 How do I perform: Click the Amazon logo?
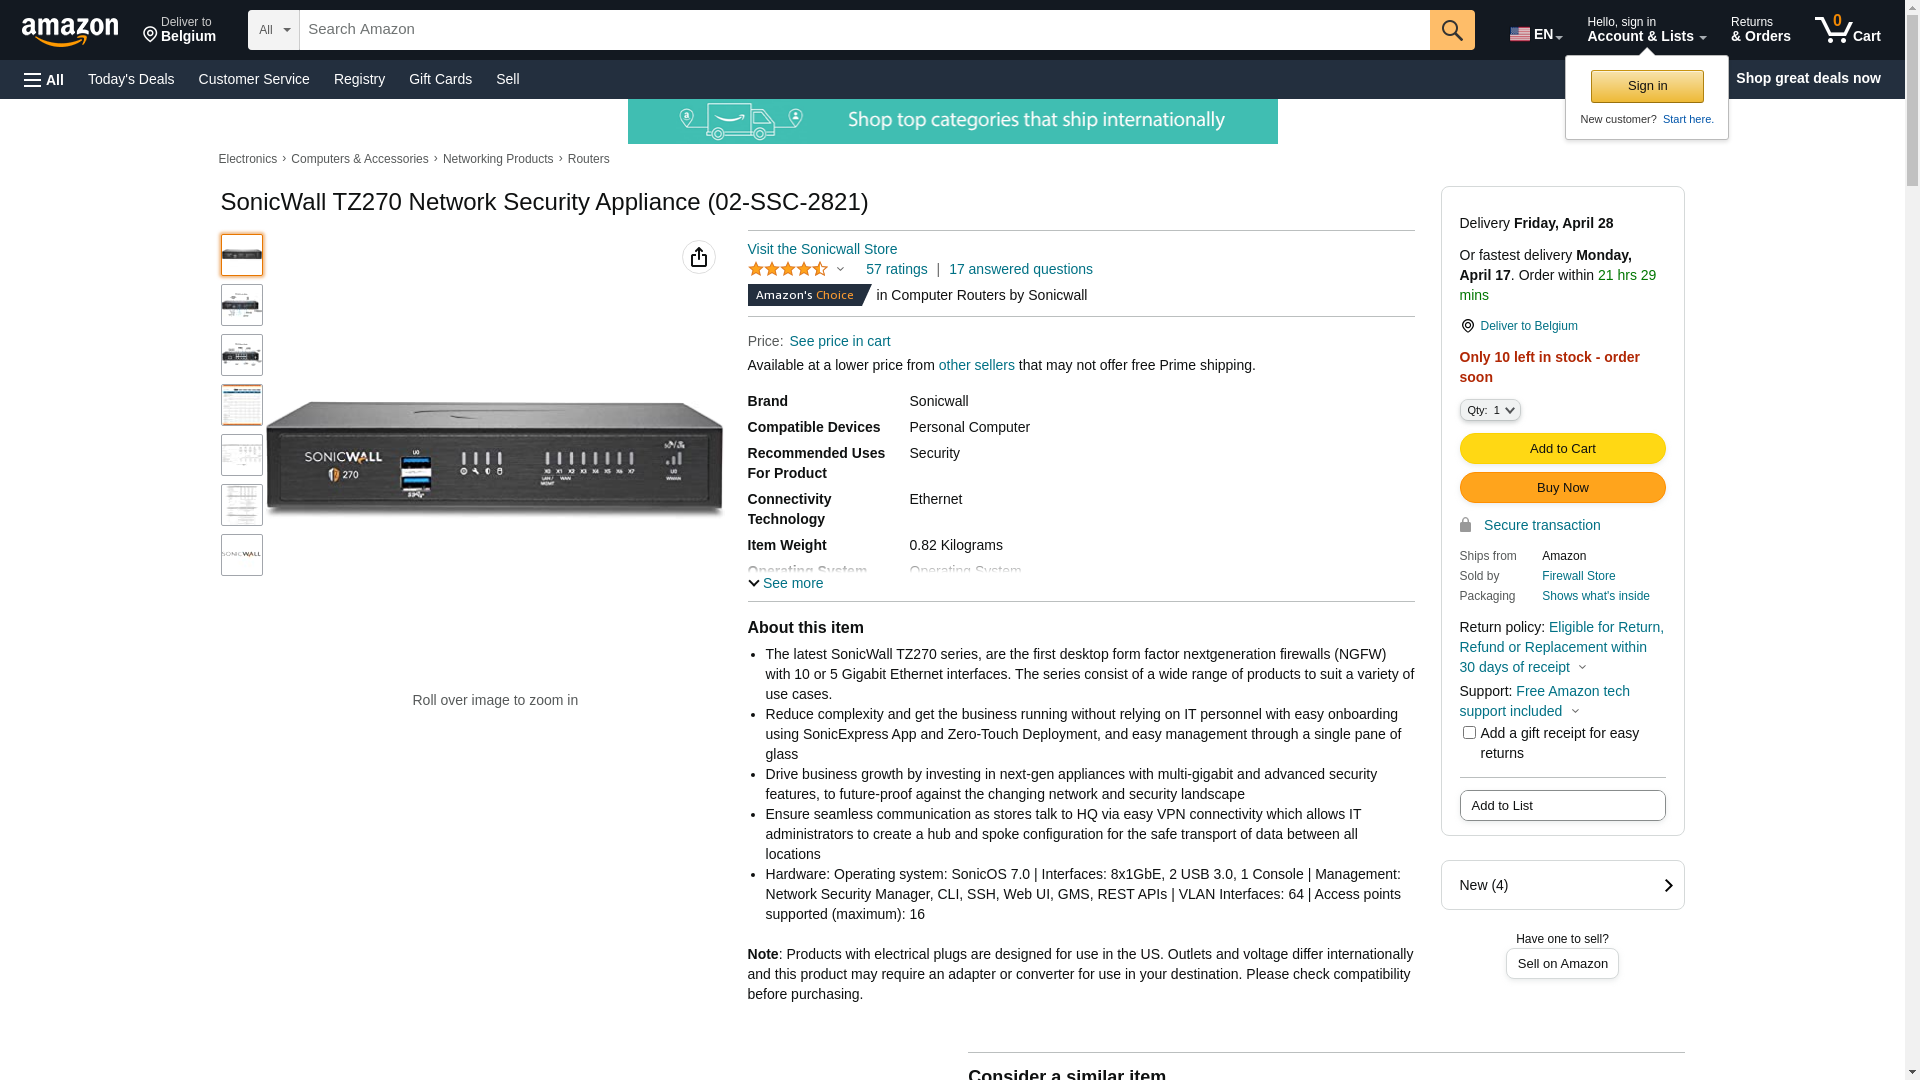tap(70, 31)
